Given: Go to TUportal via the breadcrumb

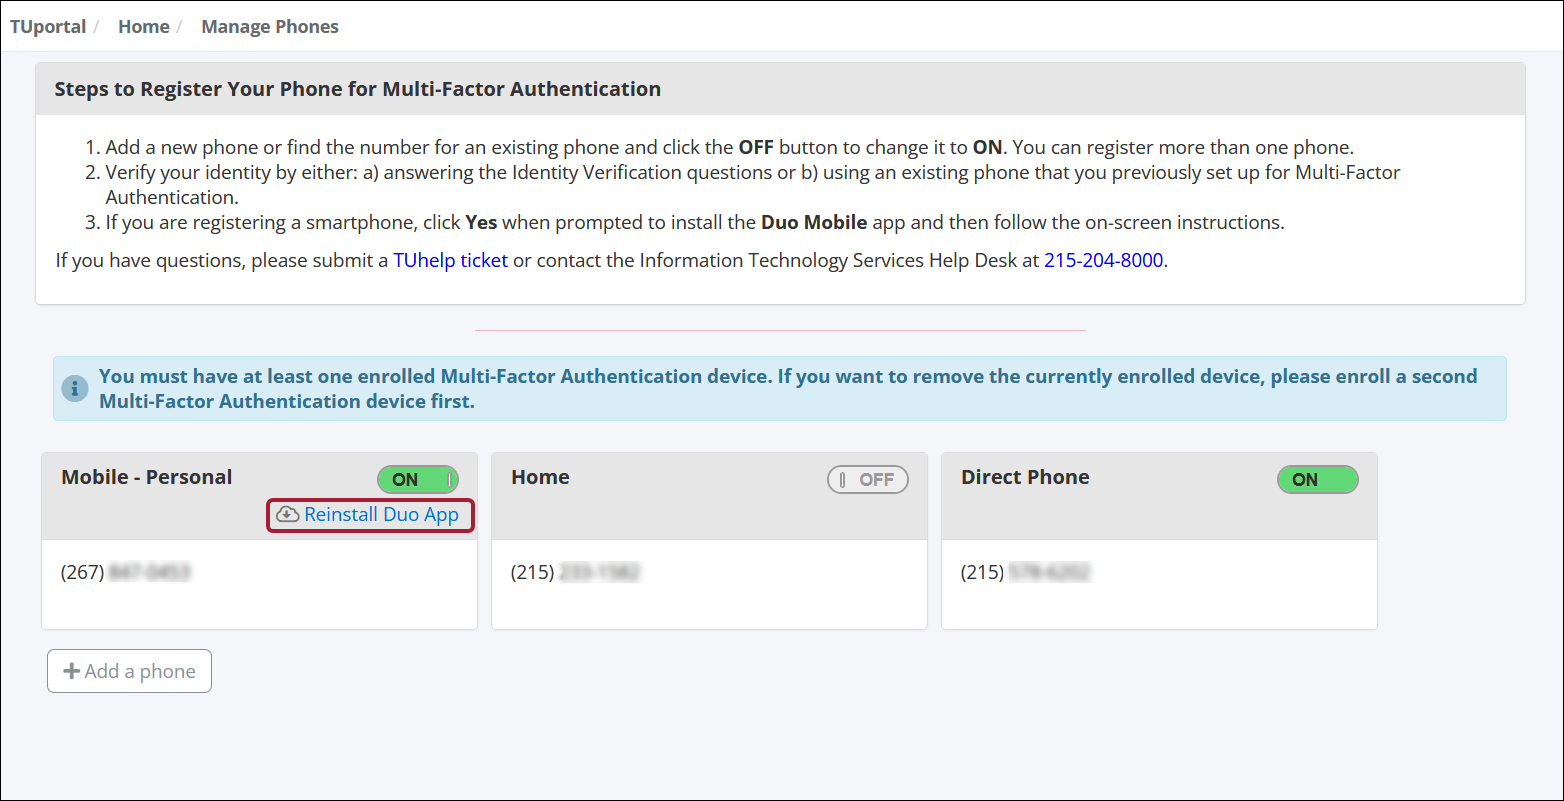Looking at the screenshot, I should click(x=47, y=26).
